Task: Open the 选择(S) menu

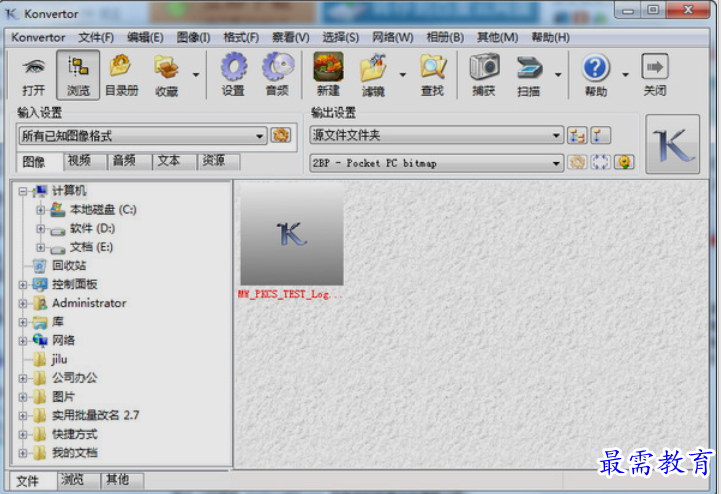Action: (340, 37)
